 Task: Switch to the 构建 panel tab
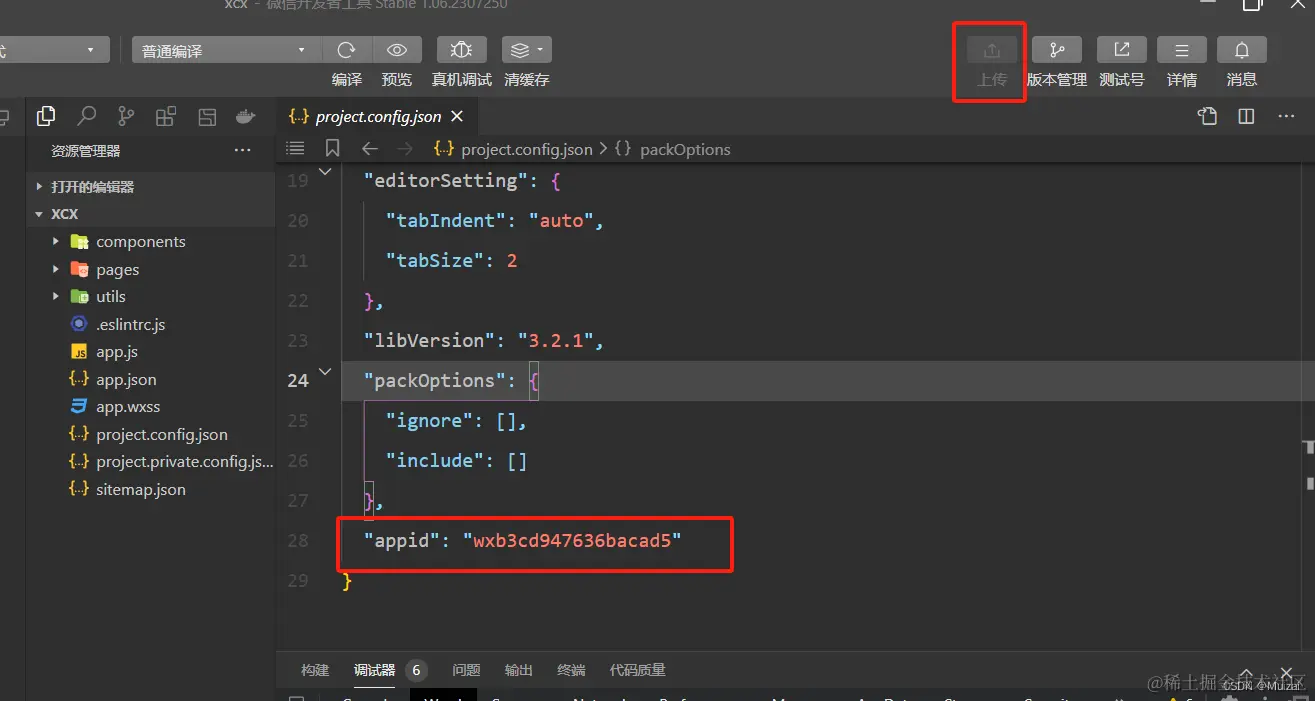tap(315, 670)
